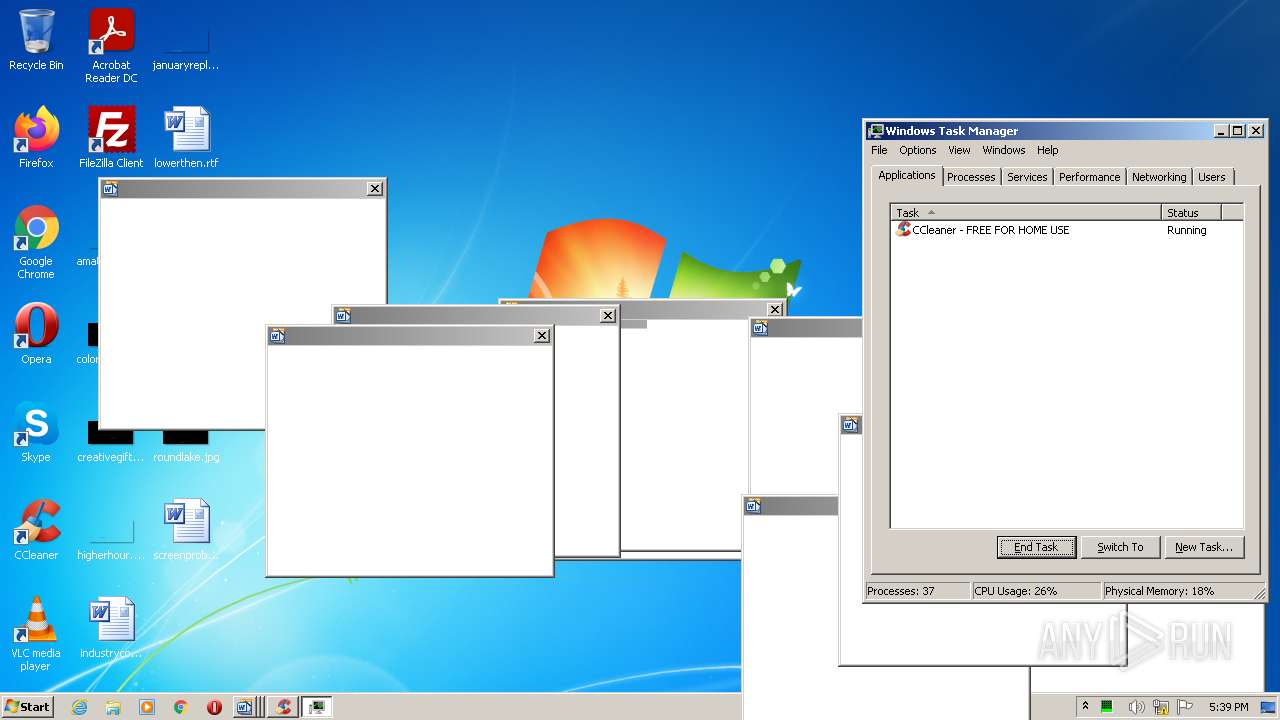Open the FileZilla Client desktop shortcut

[x=111, y=138]
